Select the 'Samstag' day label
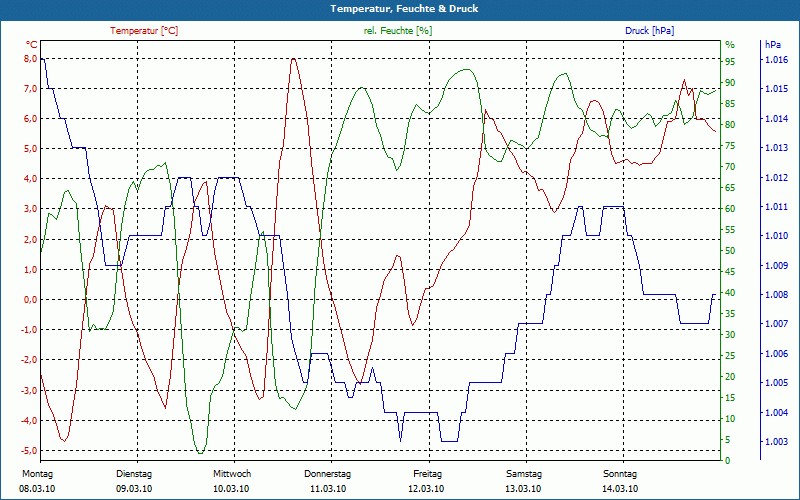800x500 pixels. (x=524, y=474)
